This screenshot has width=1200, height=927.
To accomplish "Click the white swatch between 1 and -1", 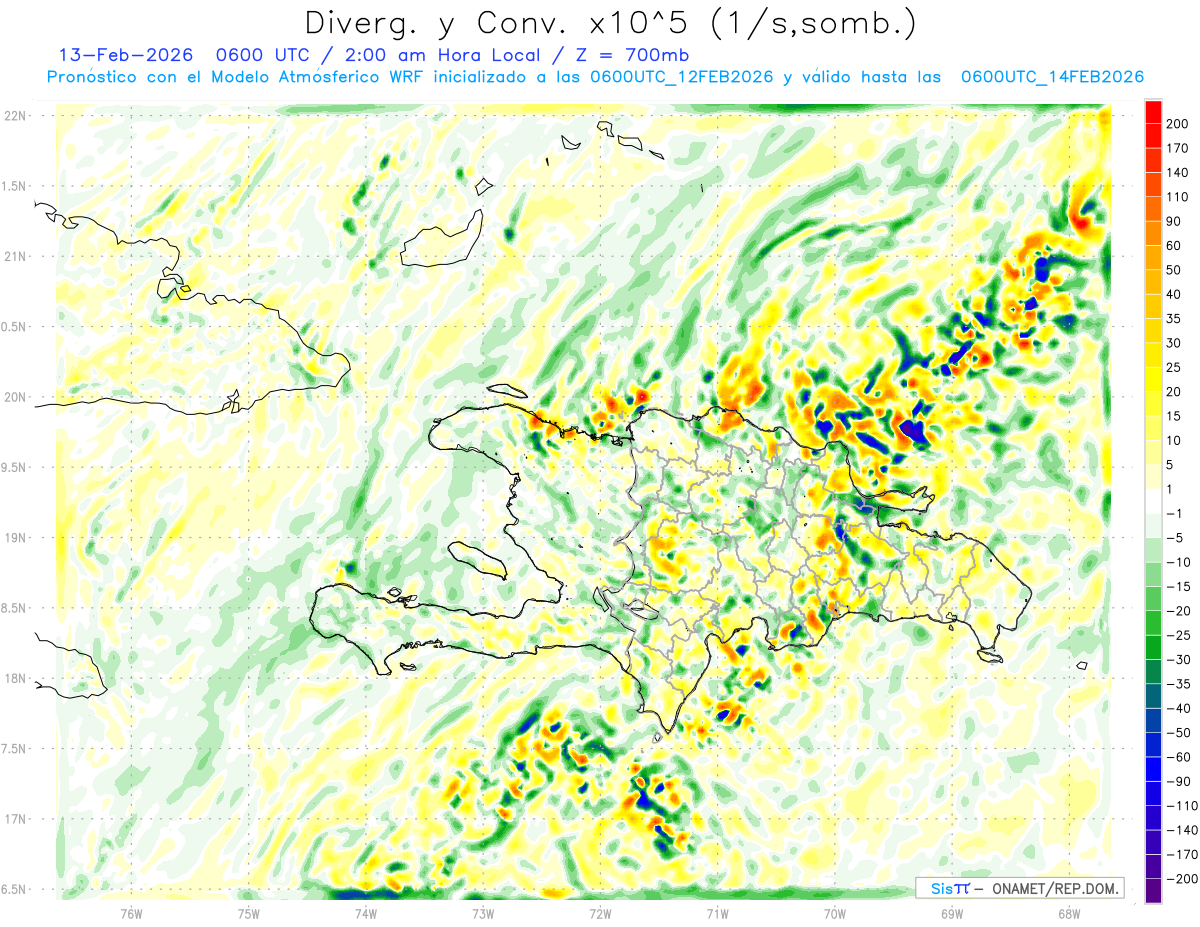I will 1153,502.
